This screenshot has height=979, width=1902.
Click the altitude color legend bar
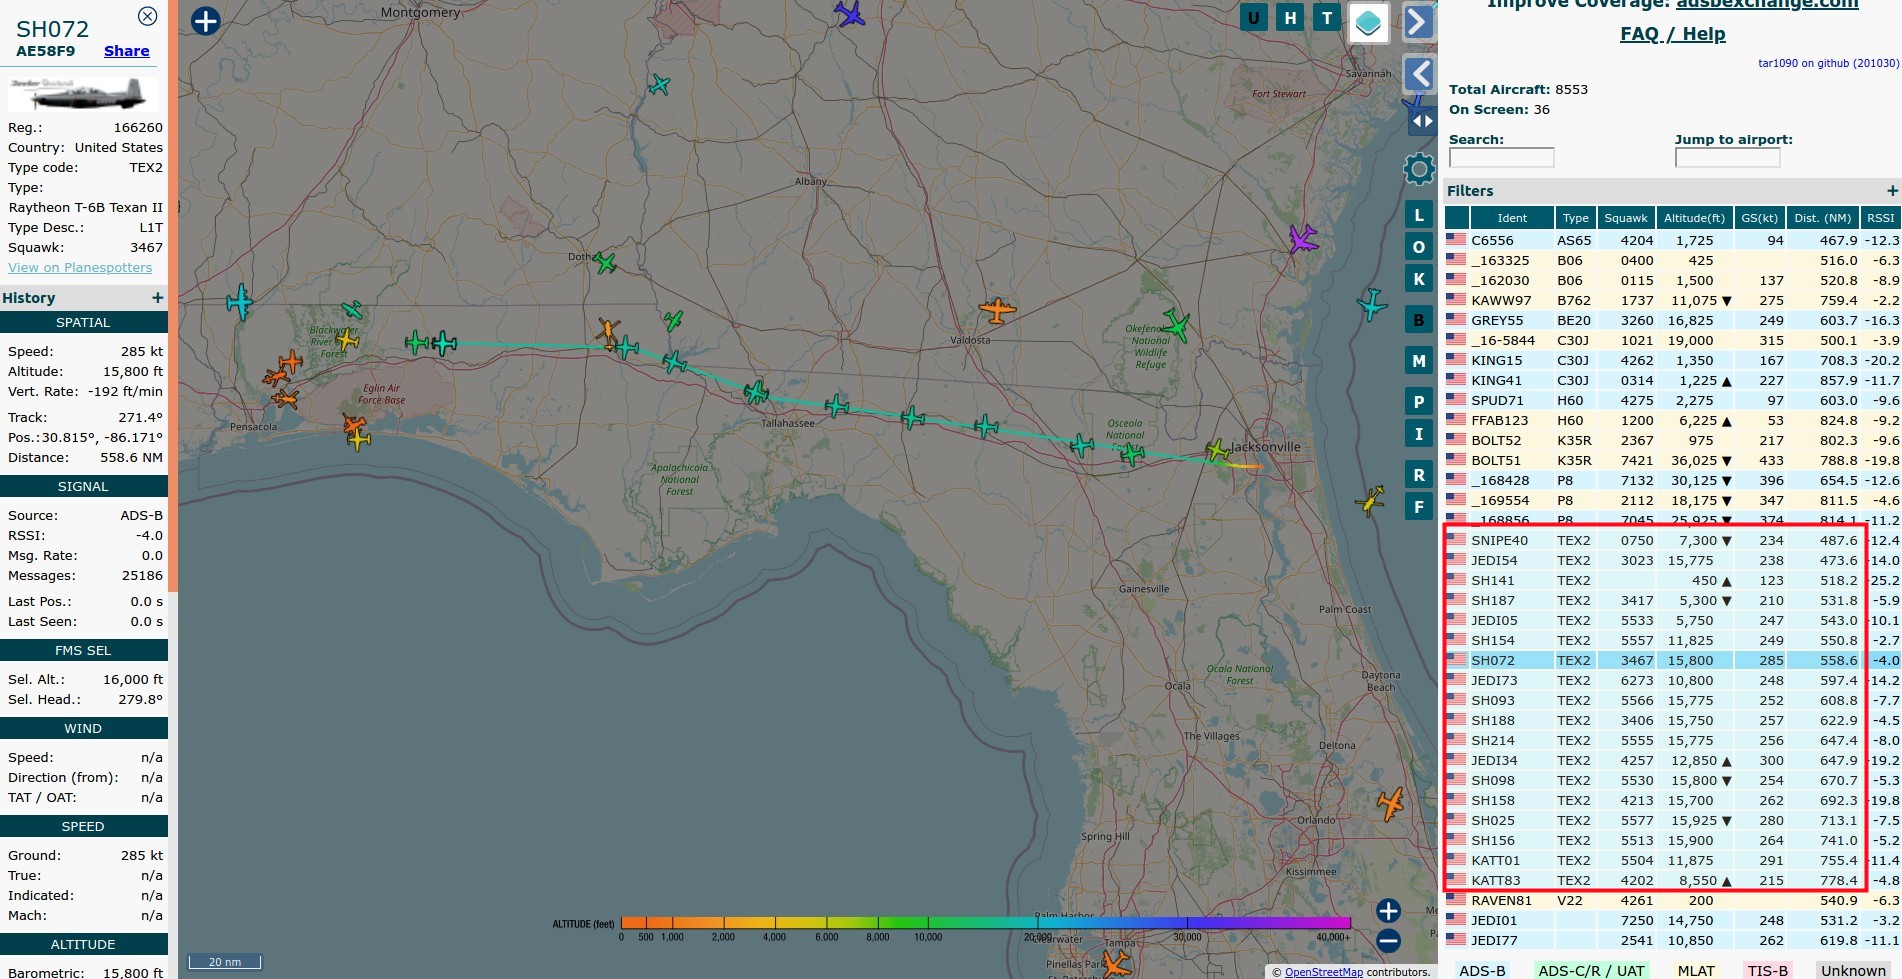985,922
